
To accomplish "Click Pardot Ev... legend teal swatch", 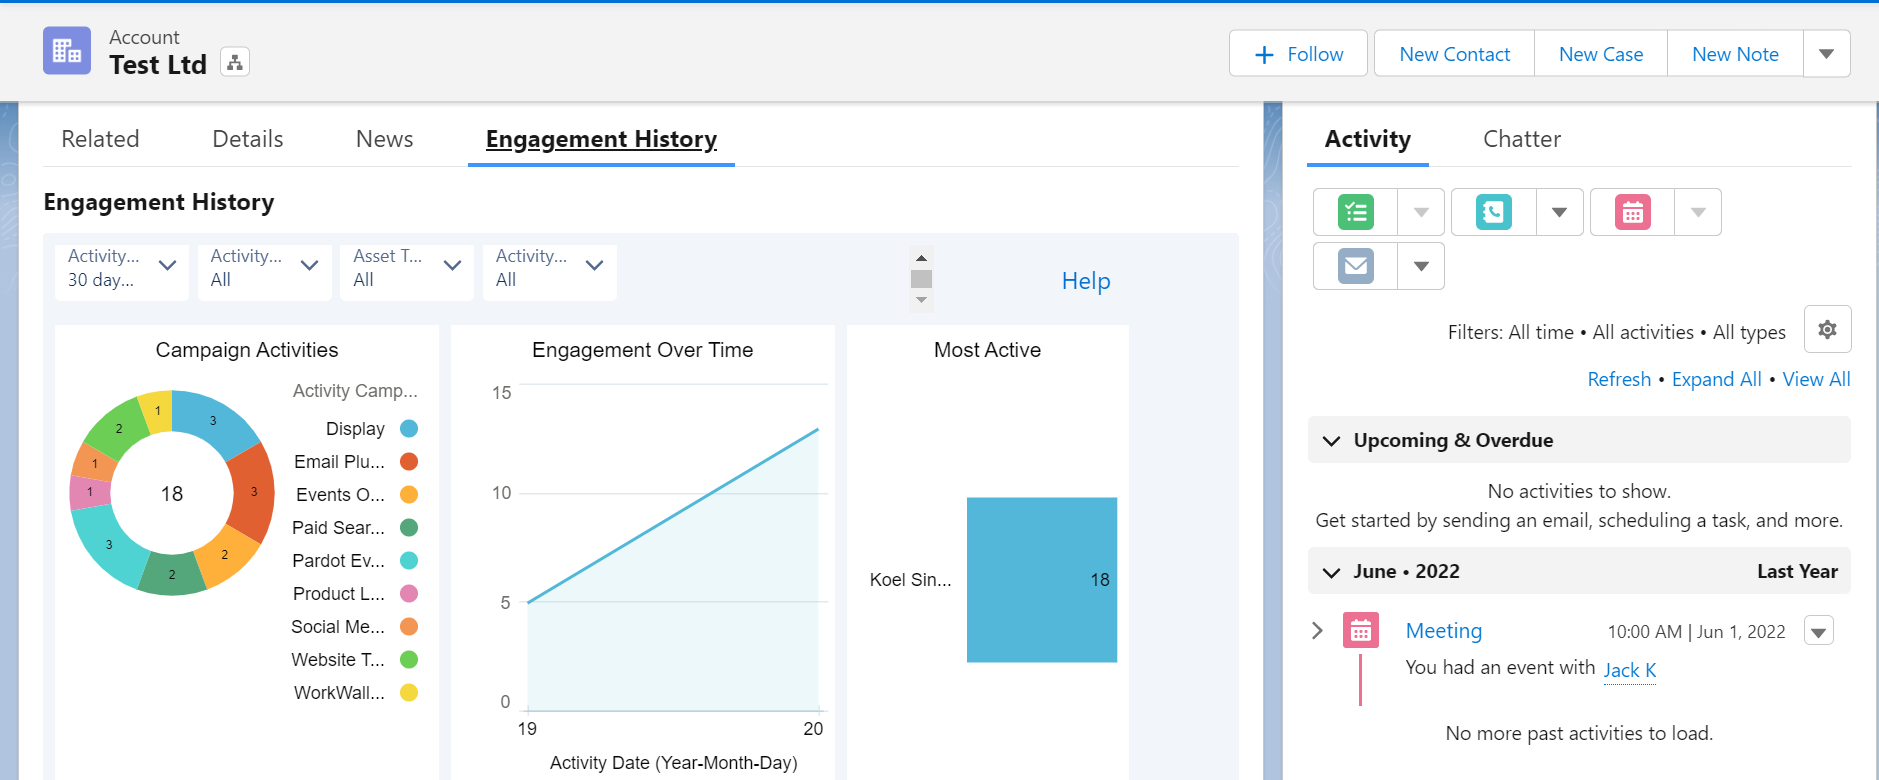I will pyautogui.click(x=409, y=561).
